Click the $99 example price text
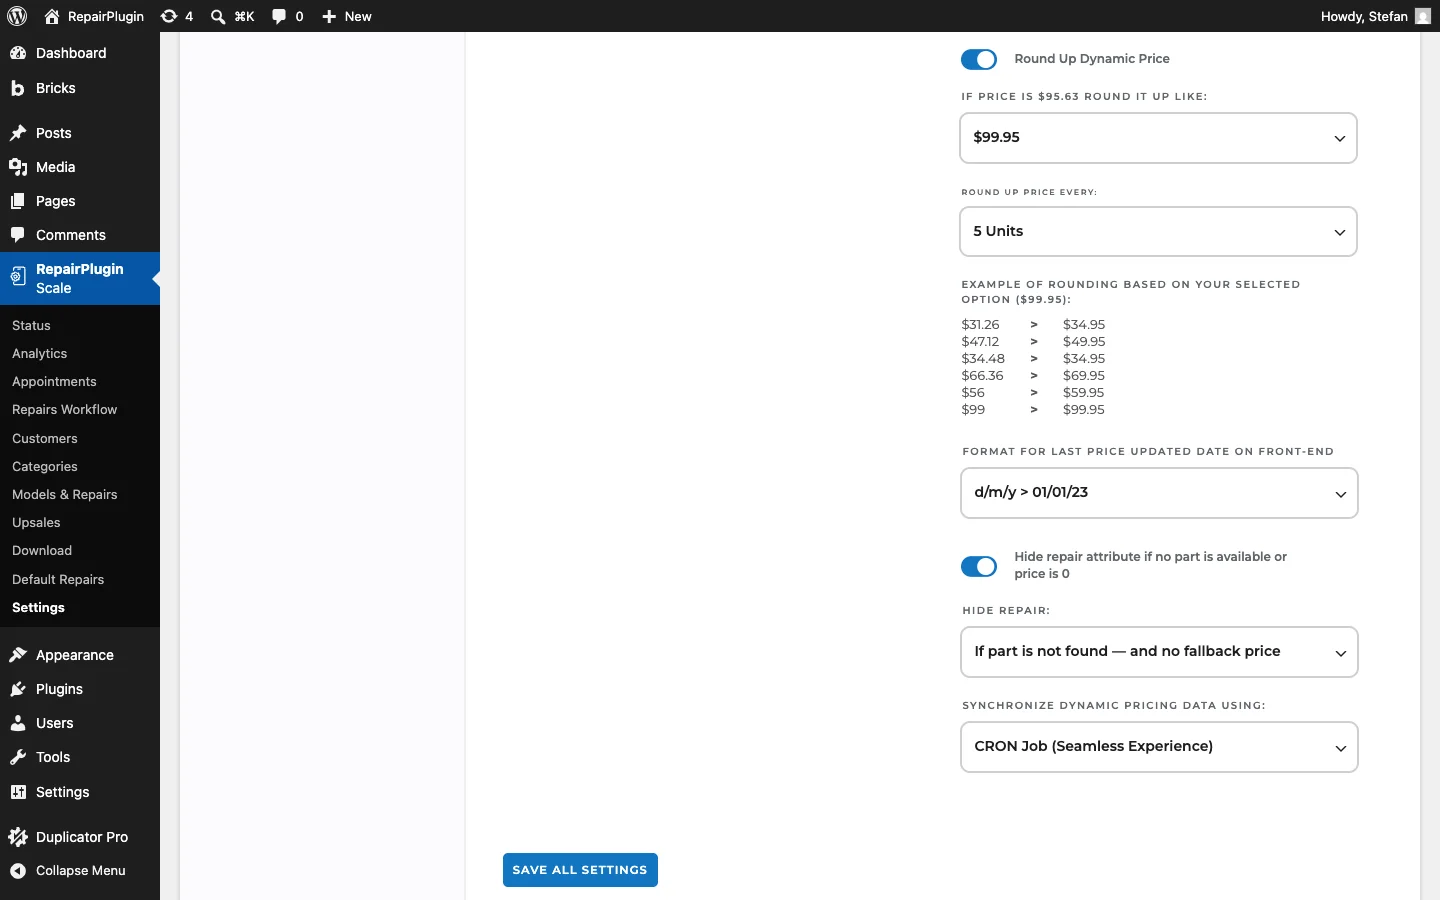 973,410
